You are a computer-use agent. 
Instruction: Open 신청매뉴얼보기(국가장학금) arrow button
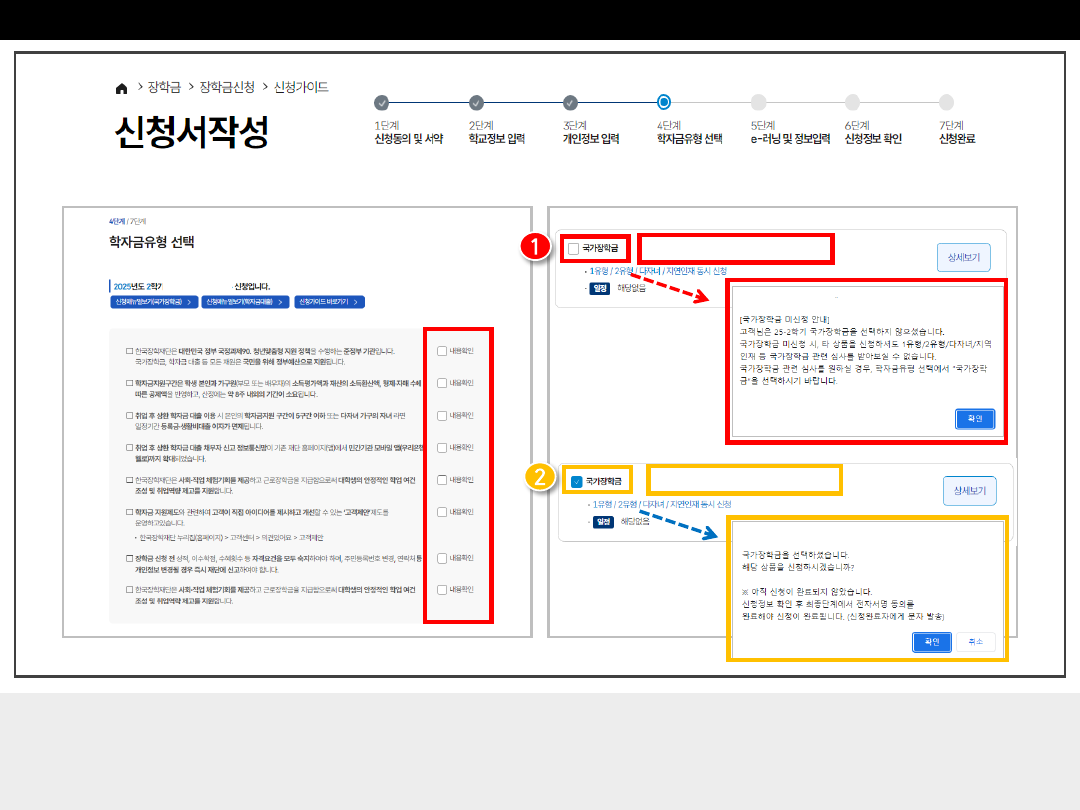[x=153, y=301]
